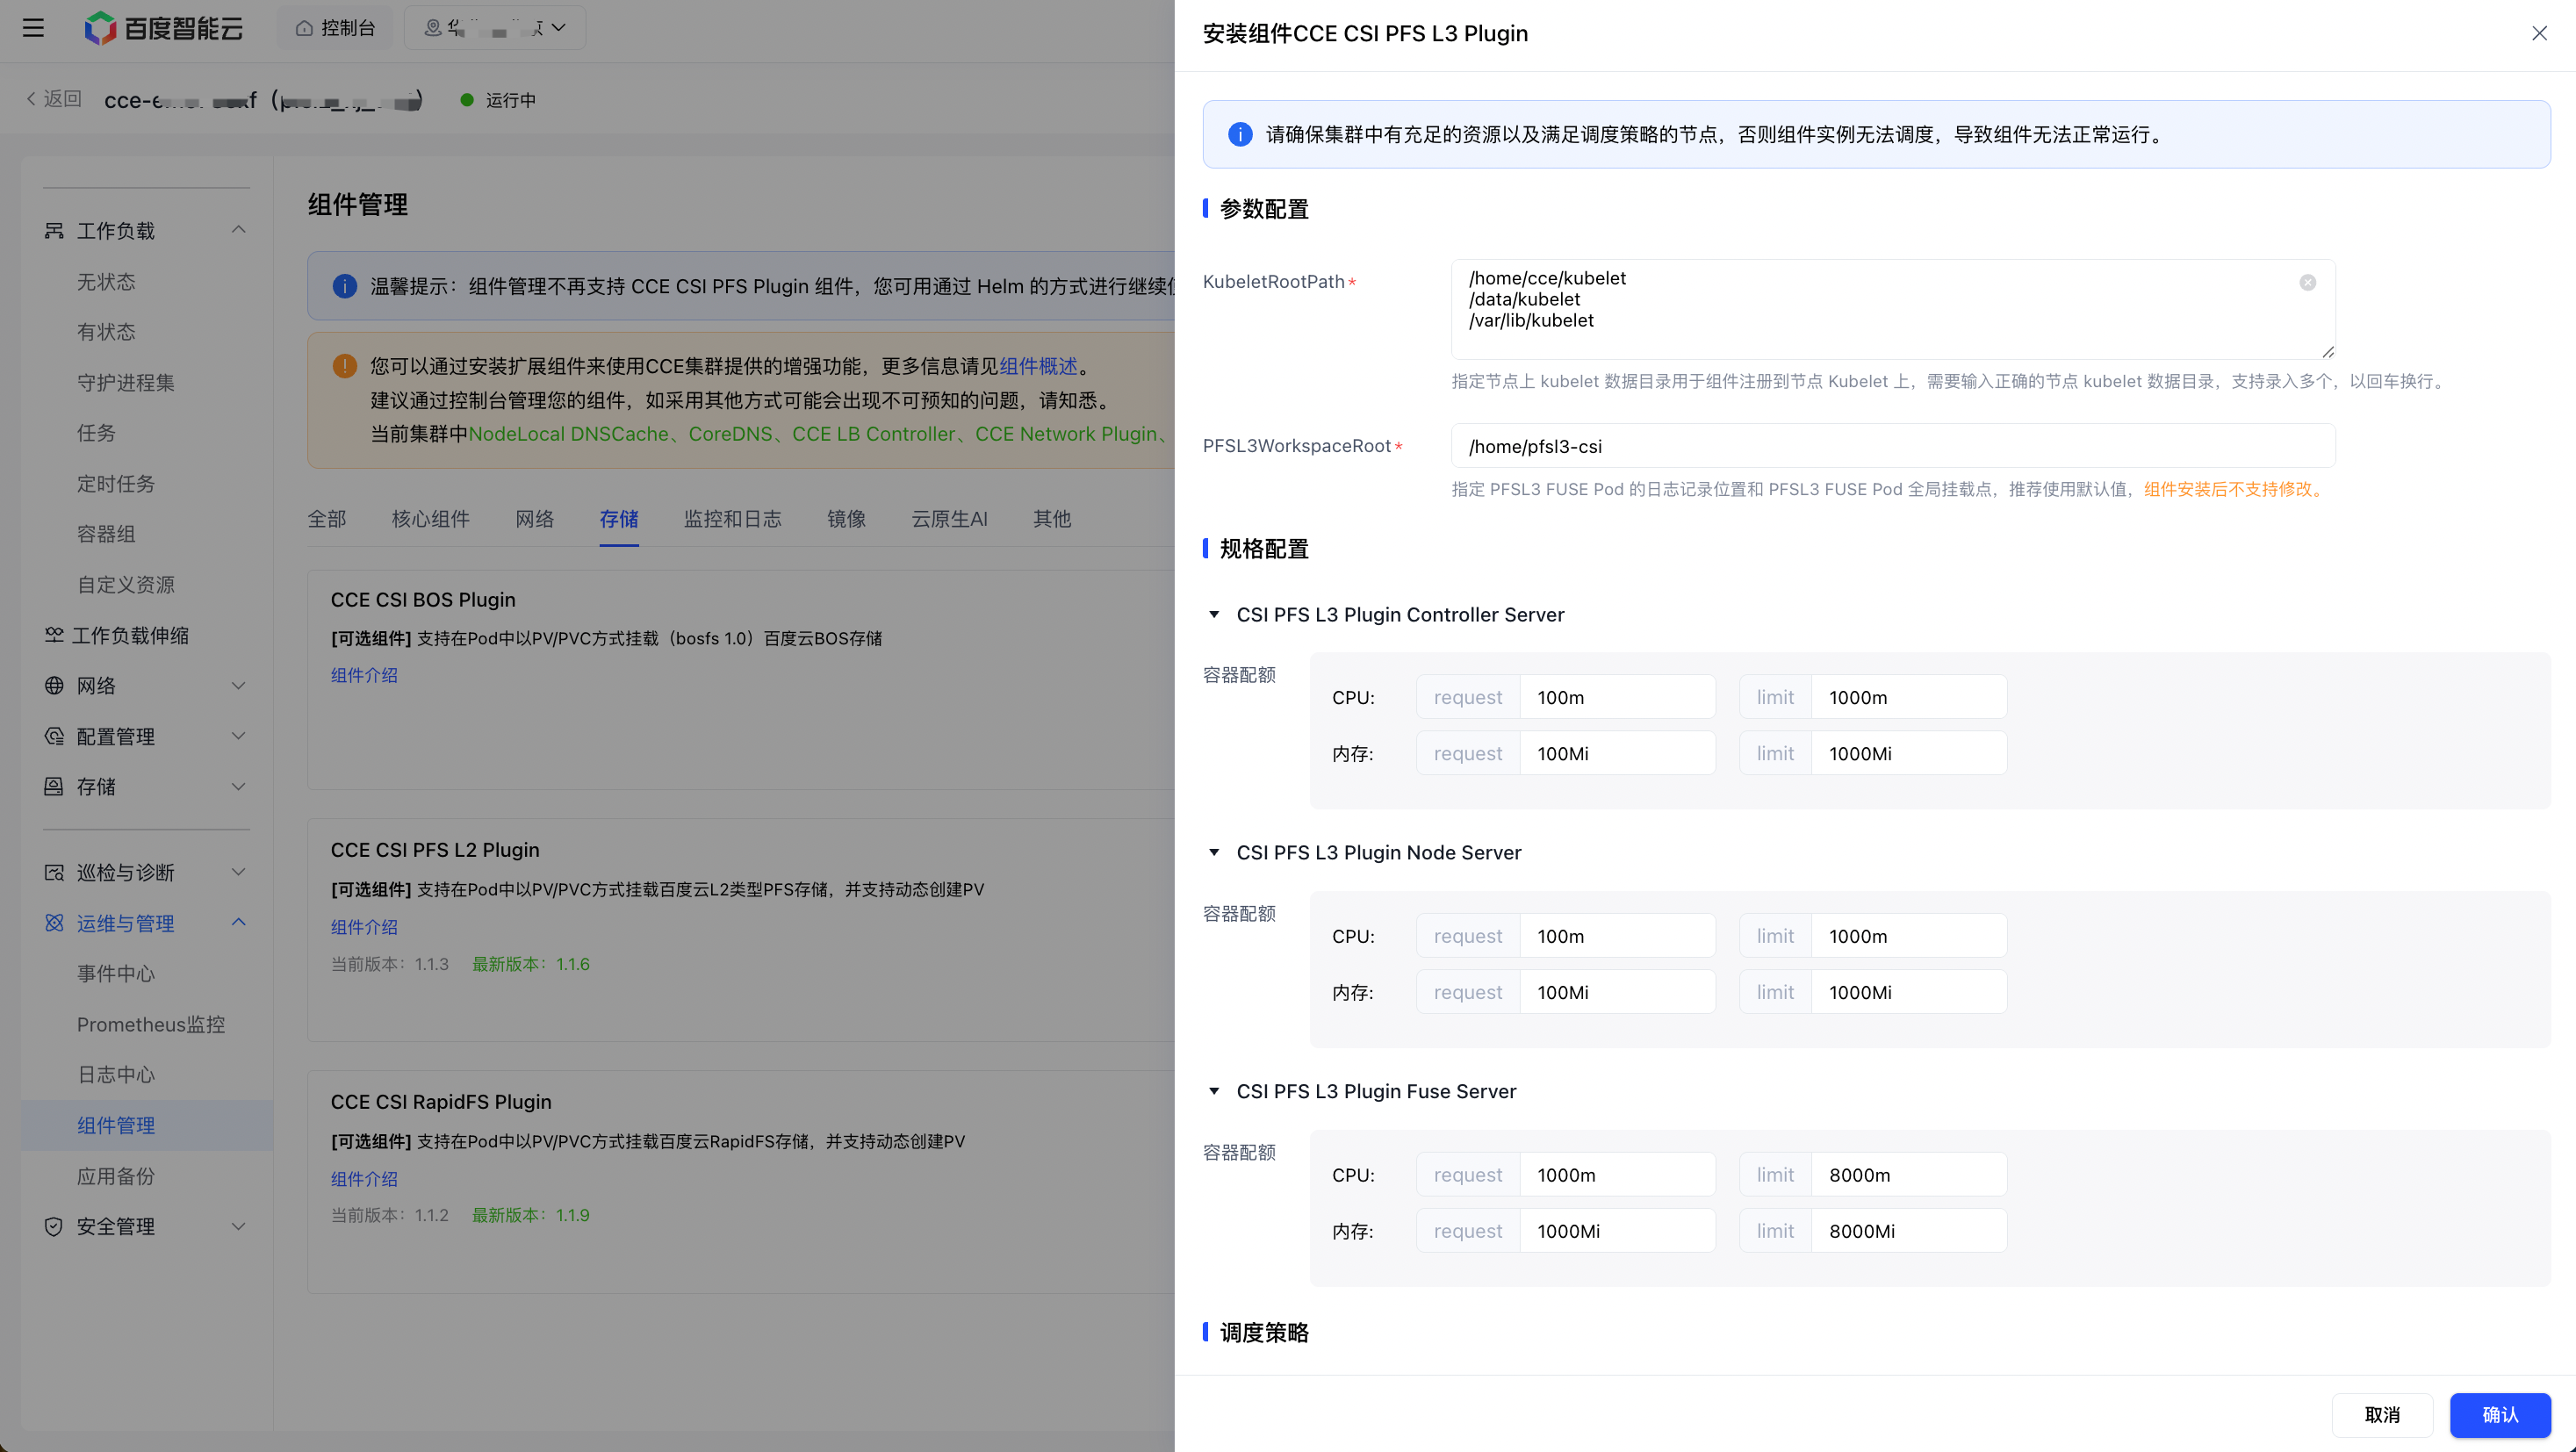The height and width of the screenshot is (1452, 2576).
Task: Click the info icon in resource notice
Action: click(x=1240, y=134)
